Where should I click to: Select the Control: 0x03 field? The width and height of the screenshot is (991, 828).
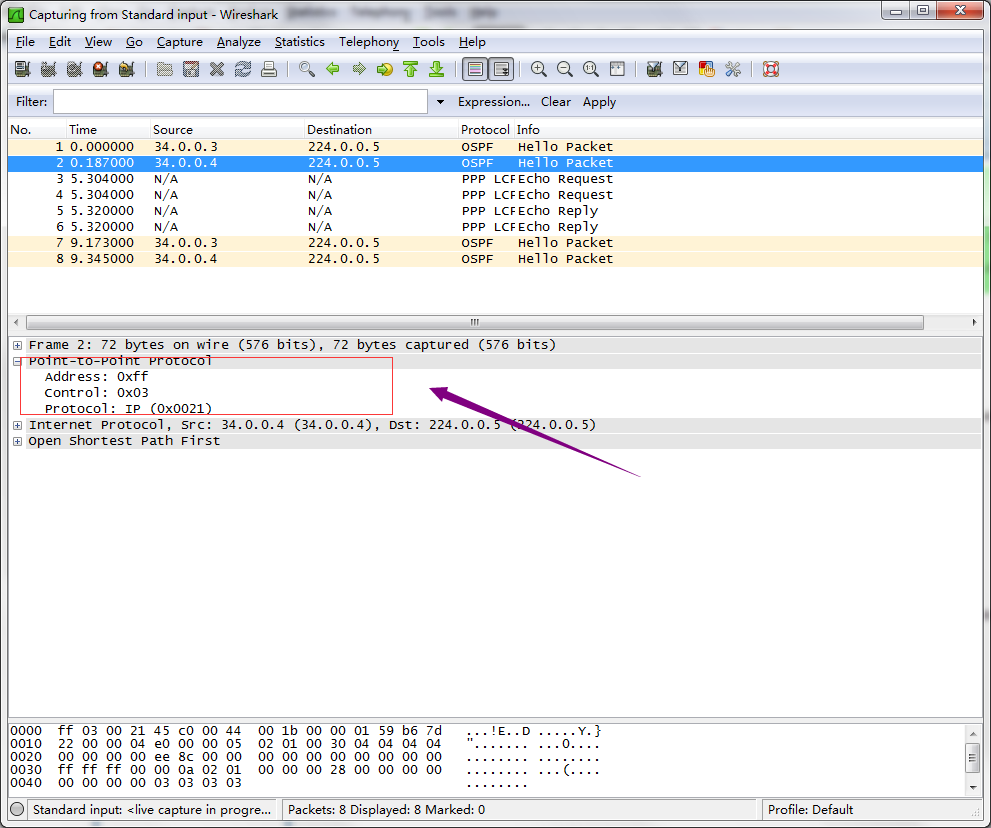(96, 393)
